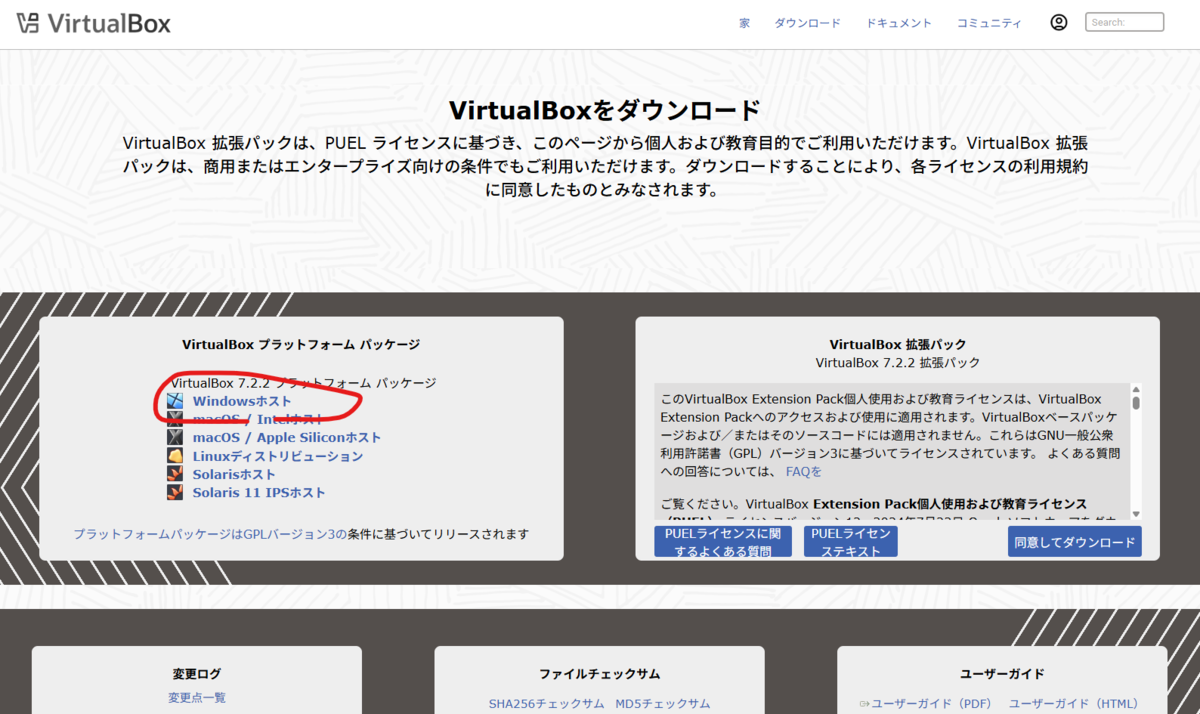Open the SHA256チェックサム link
The width and height of the screenshot is (1200, 714).
(x=547, y=704)
